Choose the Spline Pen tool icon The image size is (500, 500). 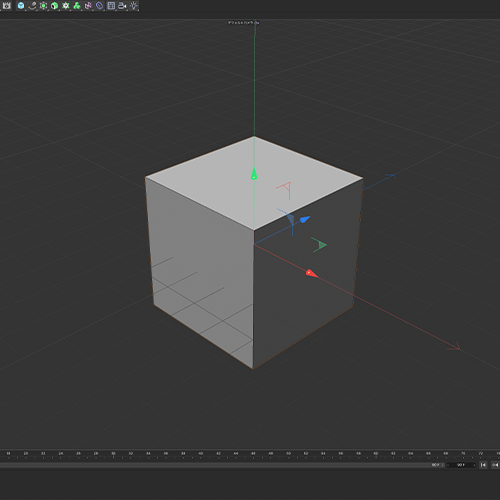[32, 5]
